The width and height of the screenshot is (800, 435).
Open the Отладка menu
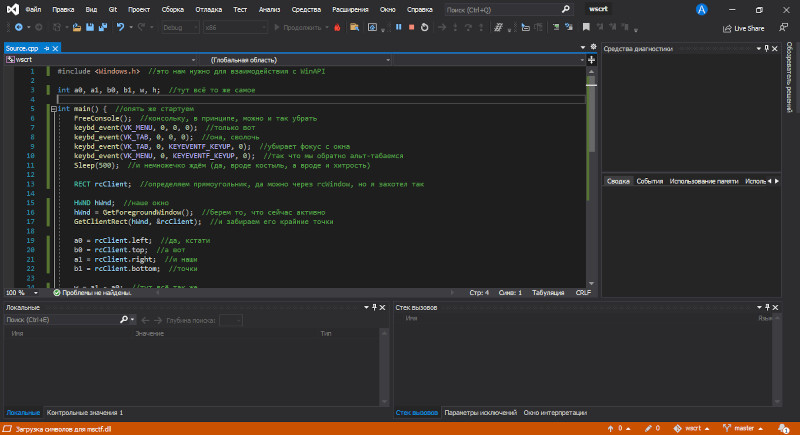click(208, 10)
